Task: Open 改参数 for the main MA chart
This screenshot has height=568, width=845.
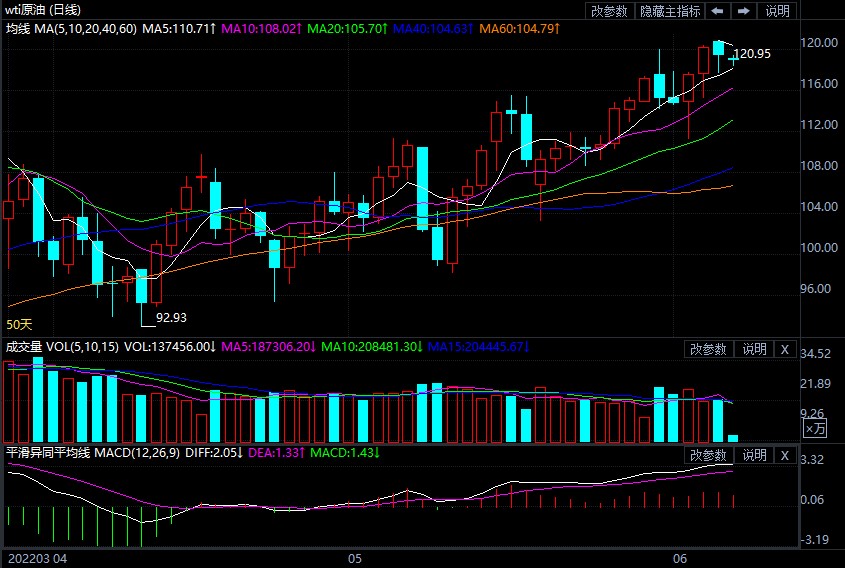Action: (x=609, y=11)
